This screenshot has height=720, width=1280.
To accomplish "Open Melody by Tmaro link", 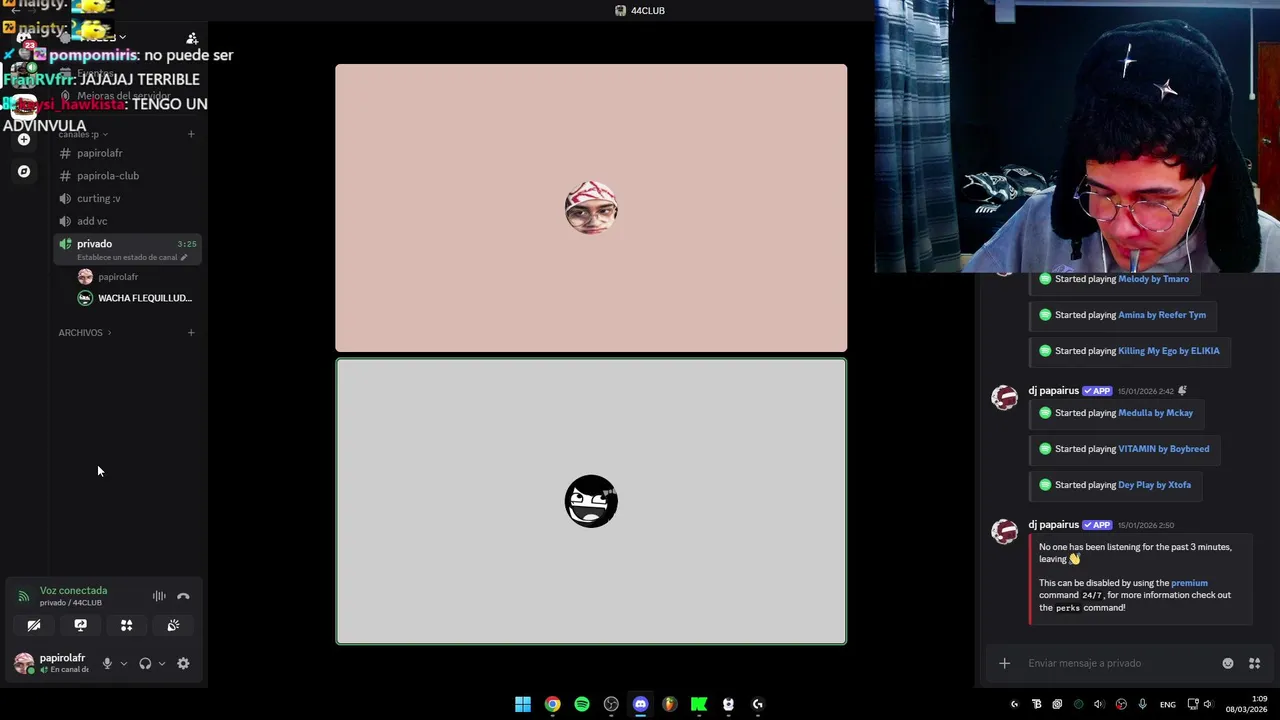I will tap(1153, 279).
